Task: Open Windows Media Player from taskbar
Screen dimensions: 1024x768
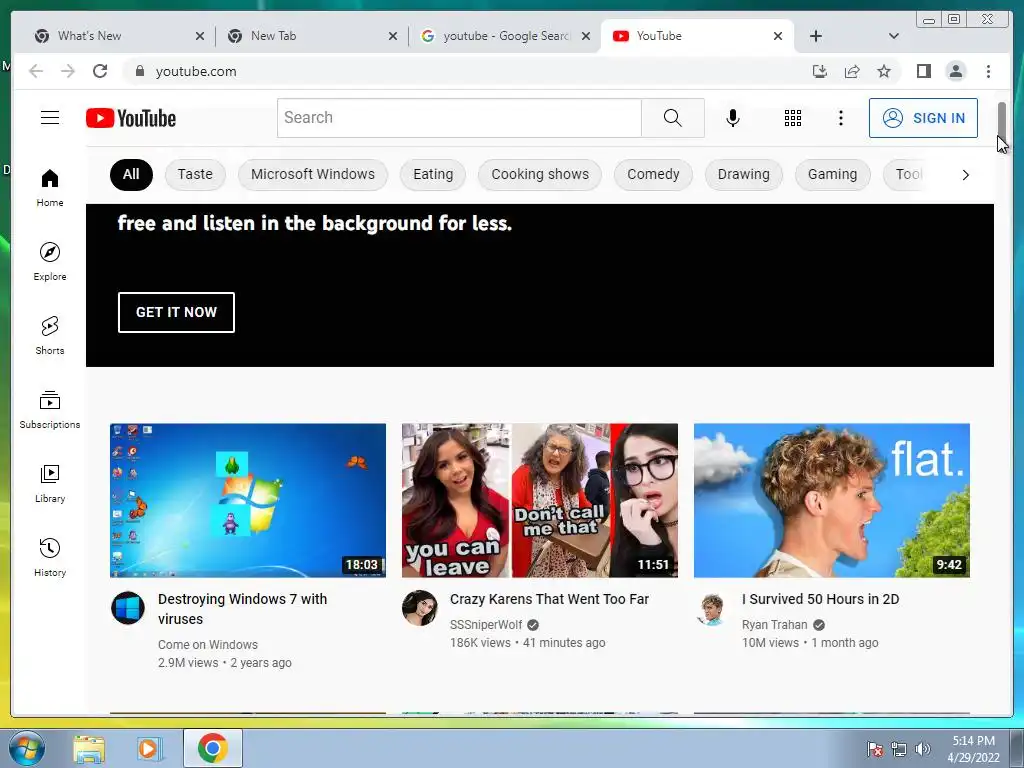Action: tap(149, 749)
